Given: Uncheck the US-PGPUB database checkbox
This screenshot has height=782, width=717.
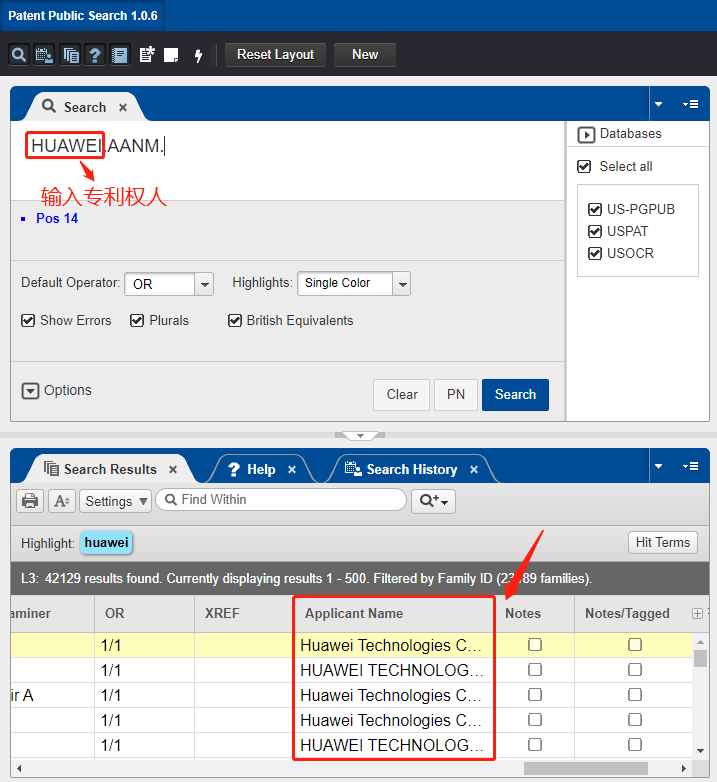Looking at the screenshot, I should pyautogui.click(x=595, y=209).
